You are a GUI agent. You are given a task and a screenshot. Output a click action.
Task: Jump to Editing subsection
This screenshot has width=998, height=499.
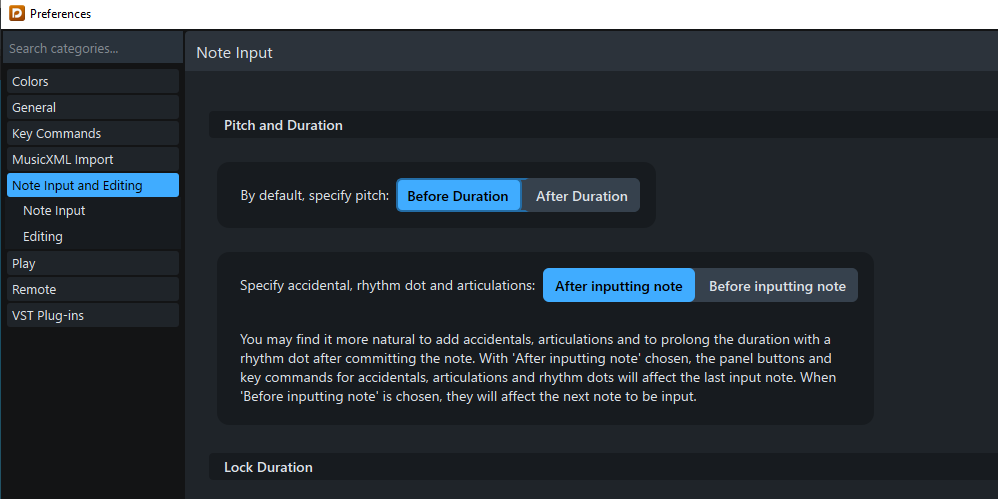coord(43,237)
